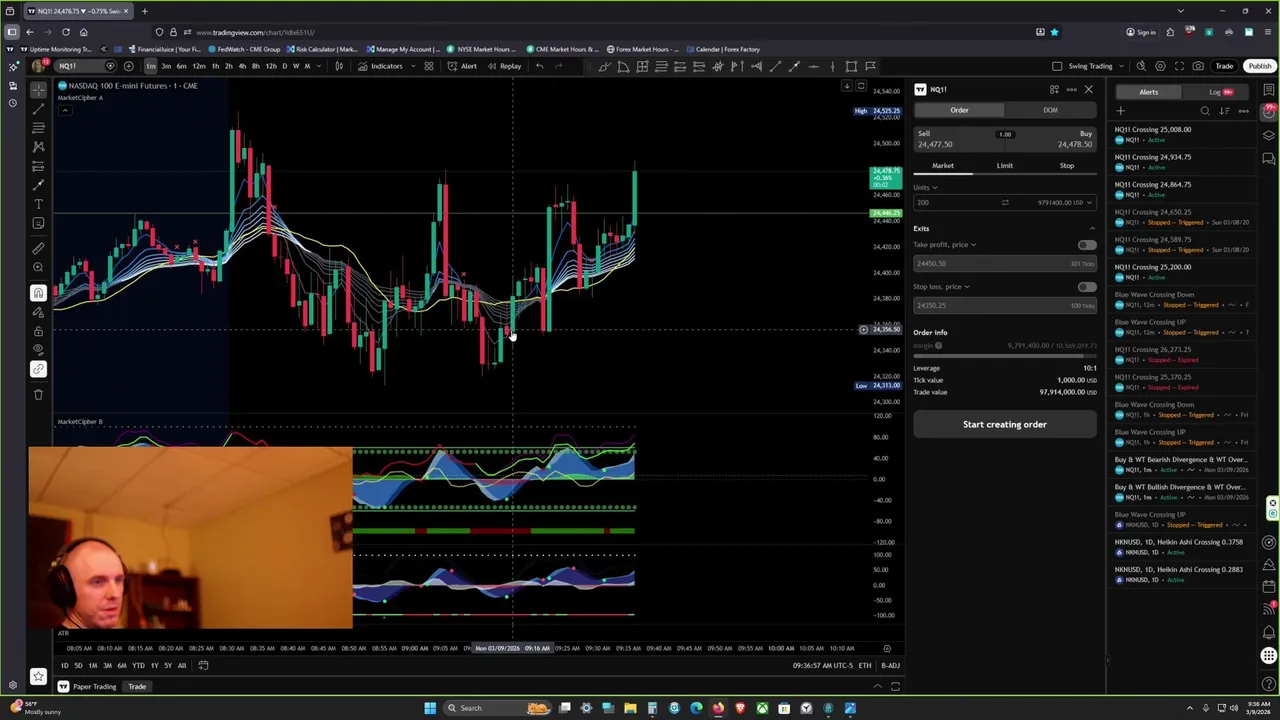Open chart settings gear in top toolbar
The image size is (1280, 720).
(1160, 66)
